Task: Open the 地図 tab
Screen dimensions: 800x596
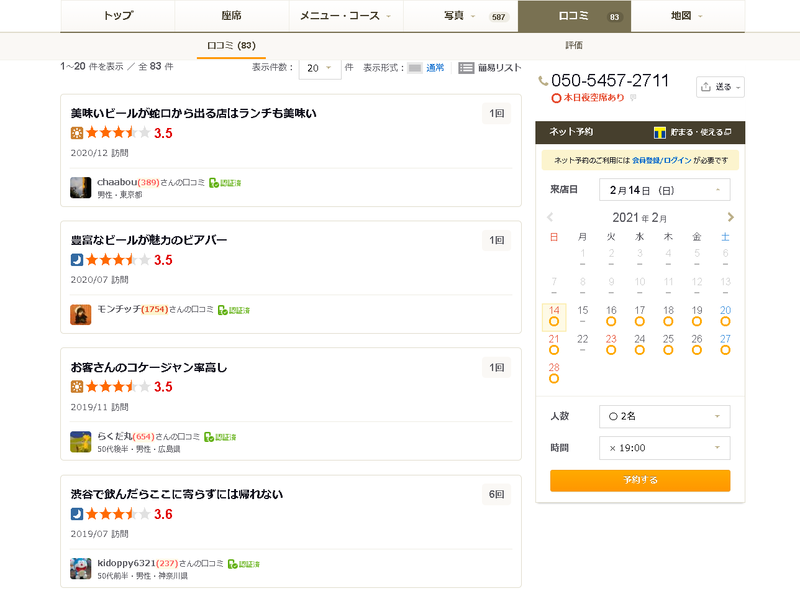Action: (688, 16)
